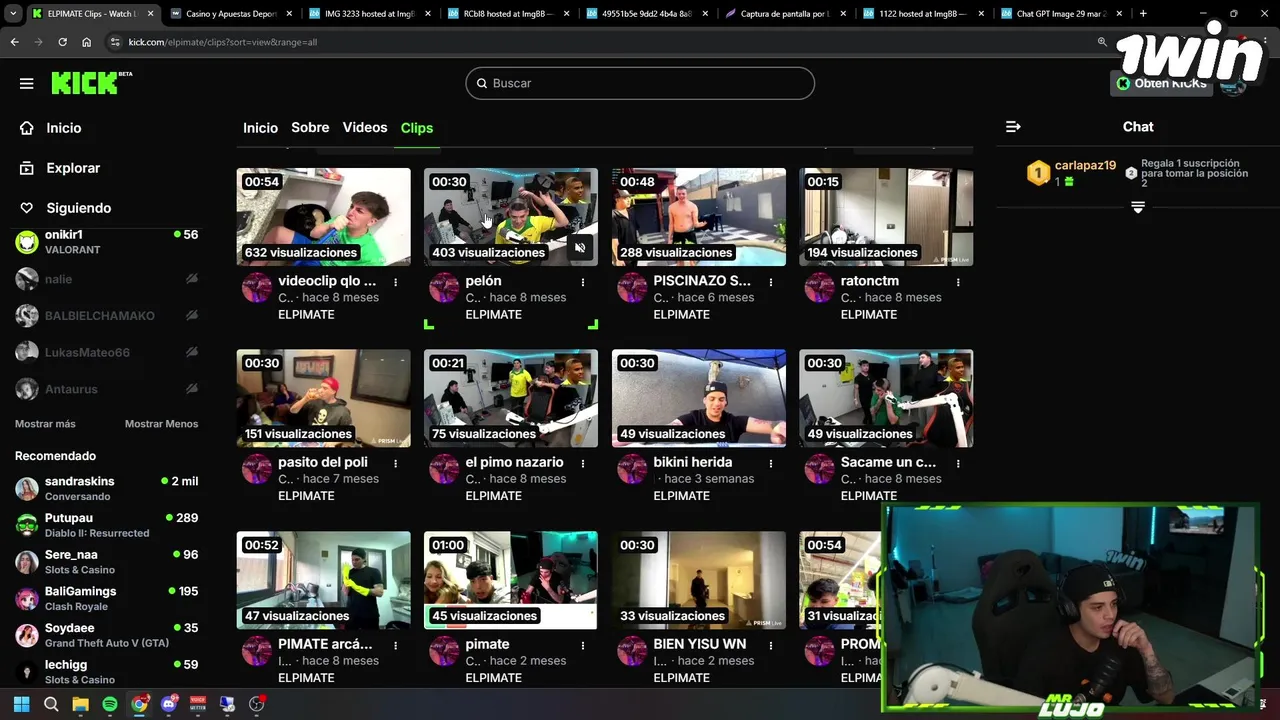The width and height of the screenshot is (1280, 720).
Task: Open options for 'el pimo nazario' clip
Action: 583,463
